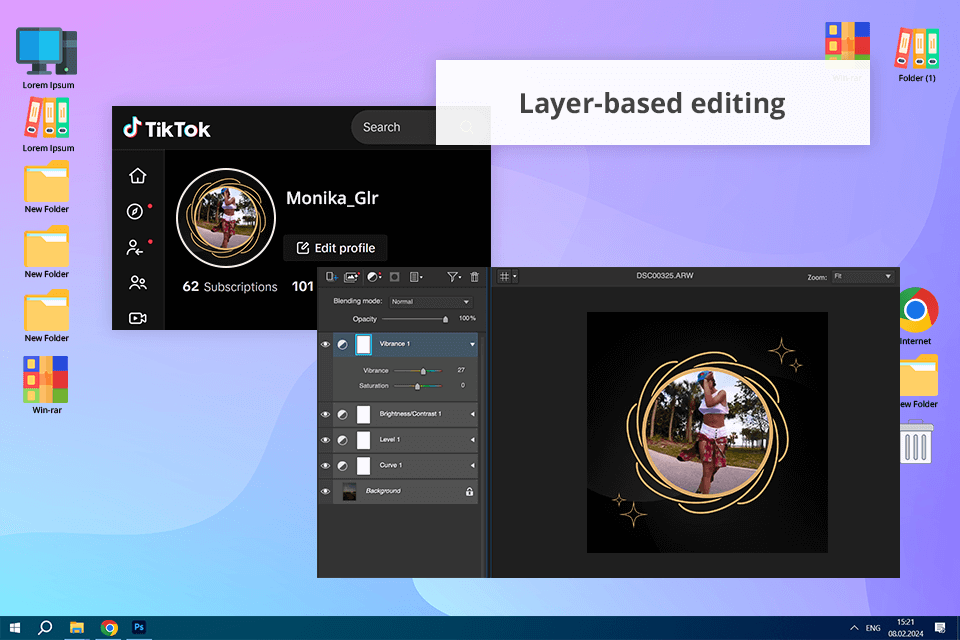Click the Vibrance value 27

[x=461, y=370]
